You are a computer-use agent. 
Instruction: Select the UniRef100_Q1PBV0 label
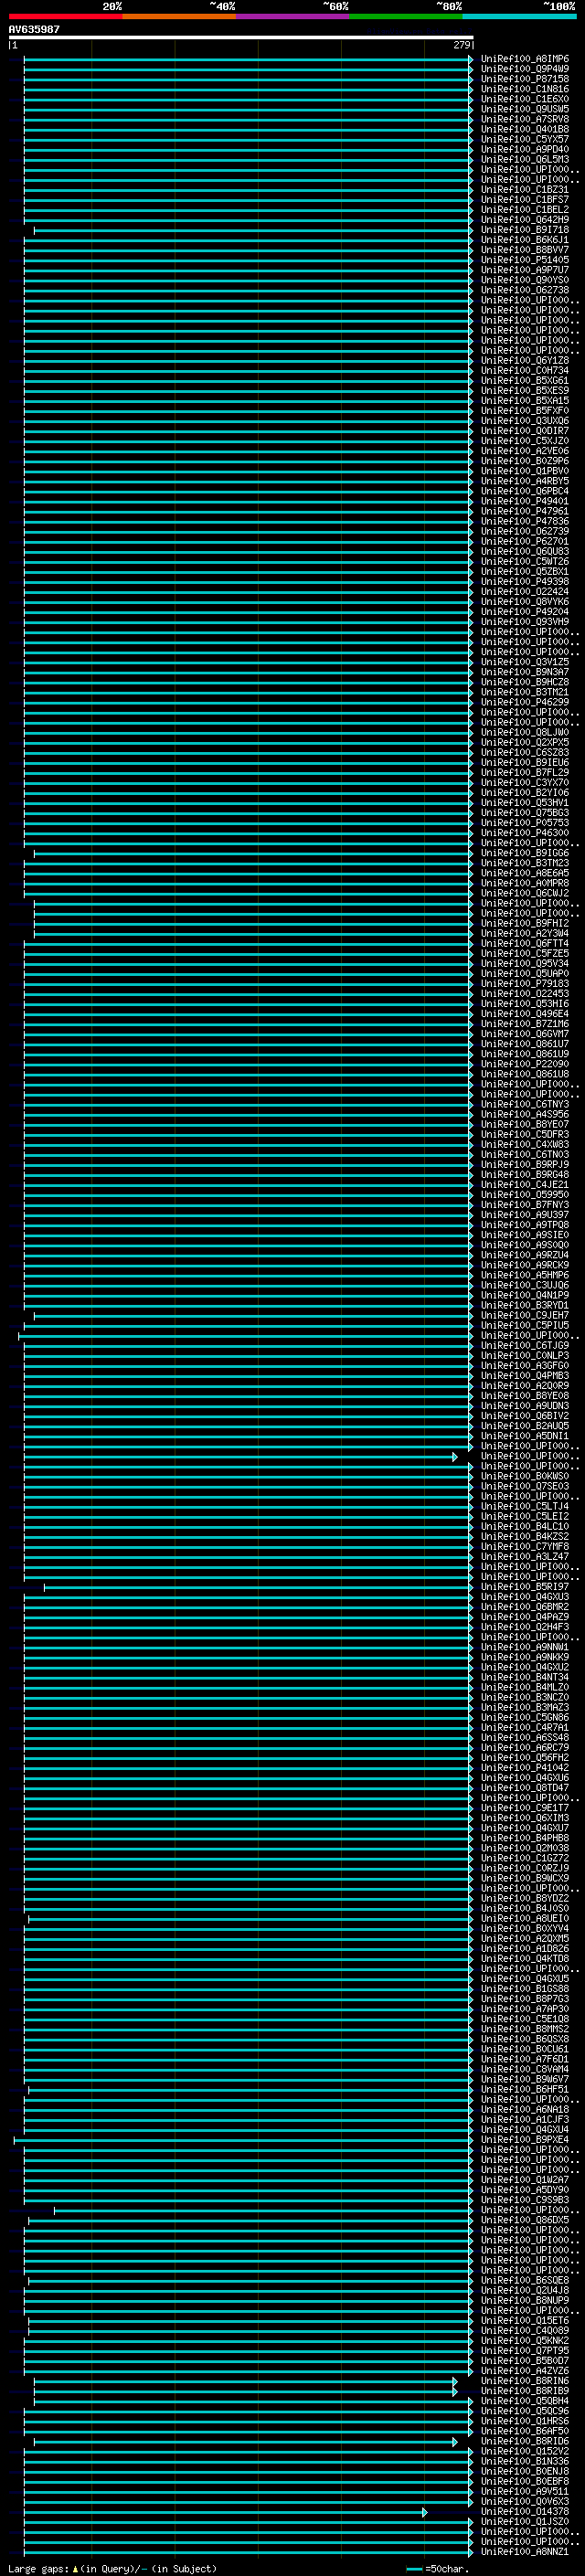point(525,471)
